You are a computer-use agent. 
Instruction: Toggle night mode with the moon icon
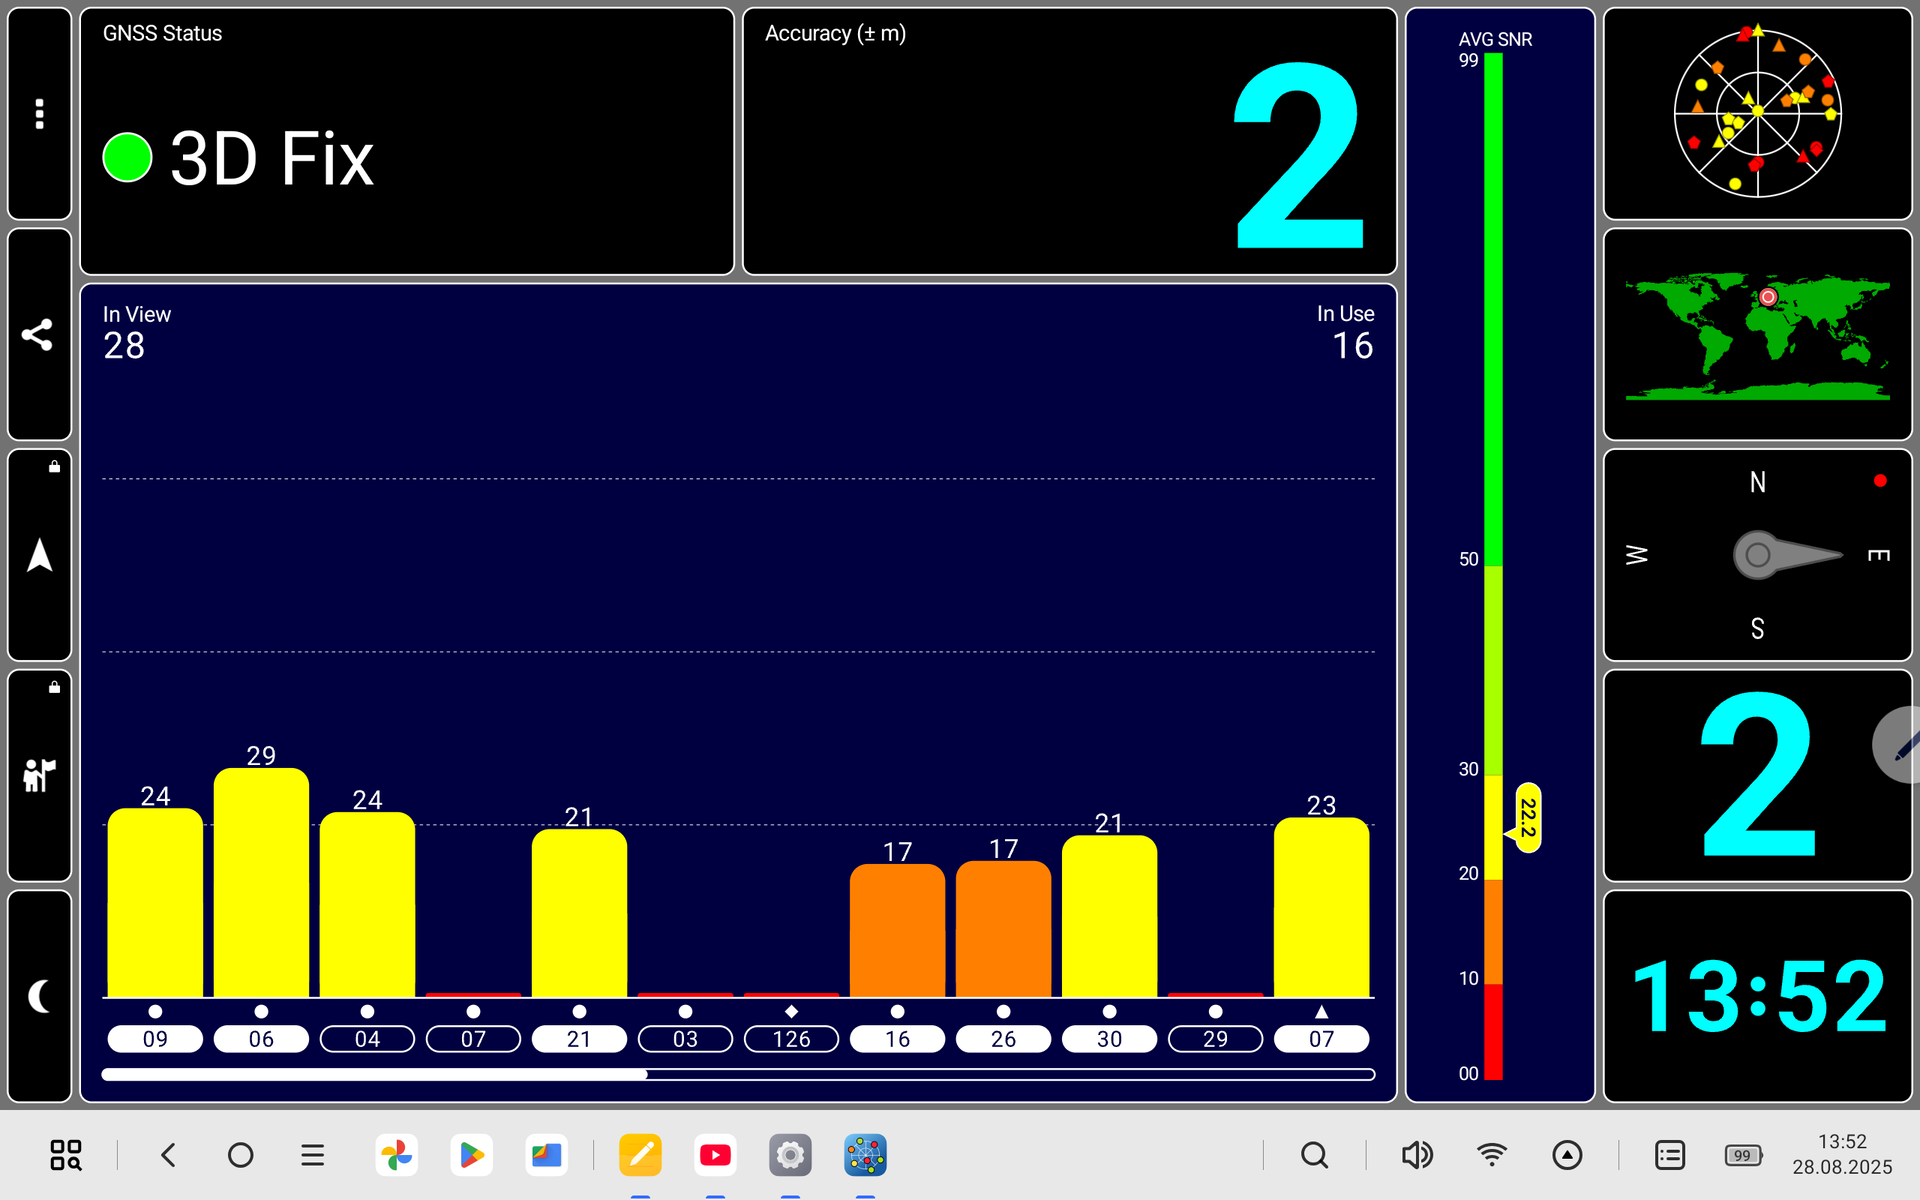pyautogui.click(x=40, y=996)
